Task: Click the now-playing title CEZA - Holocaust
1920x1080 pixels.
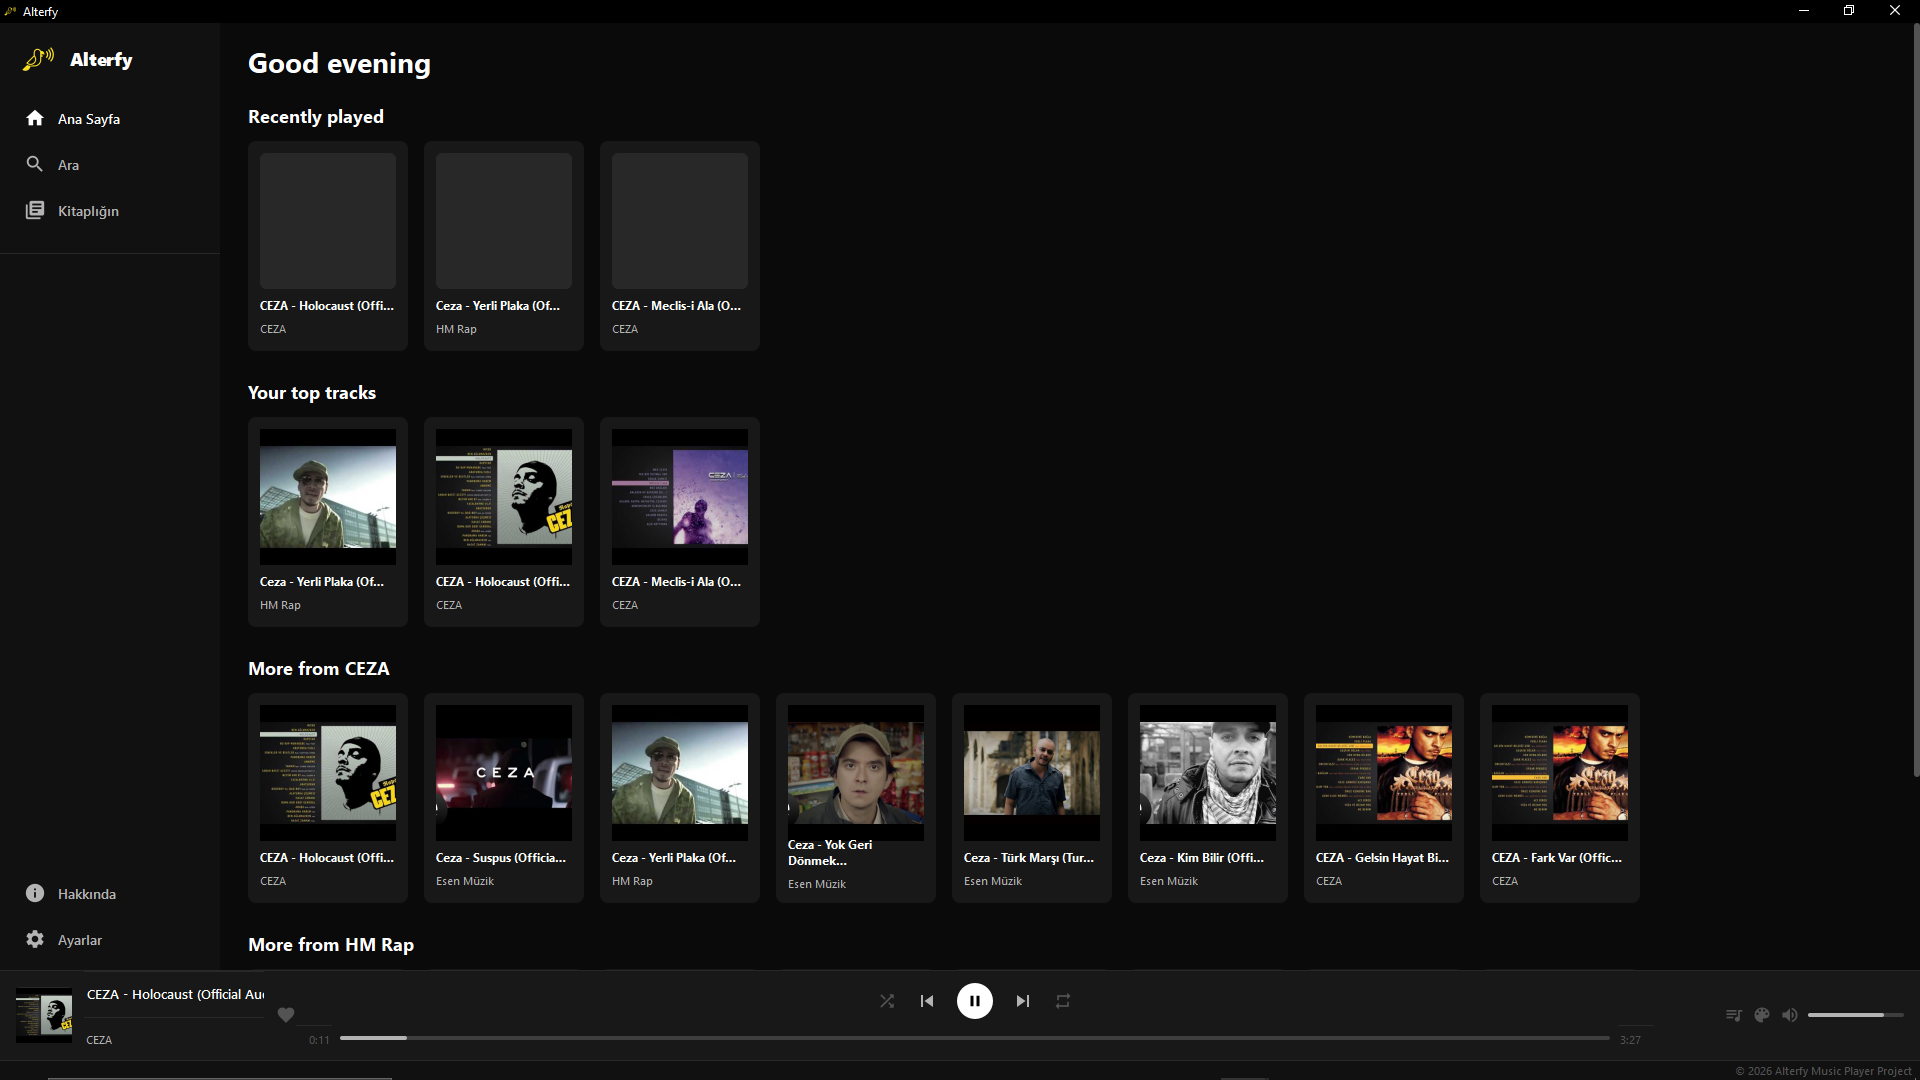Action: [x=176, y=995]
